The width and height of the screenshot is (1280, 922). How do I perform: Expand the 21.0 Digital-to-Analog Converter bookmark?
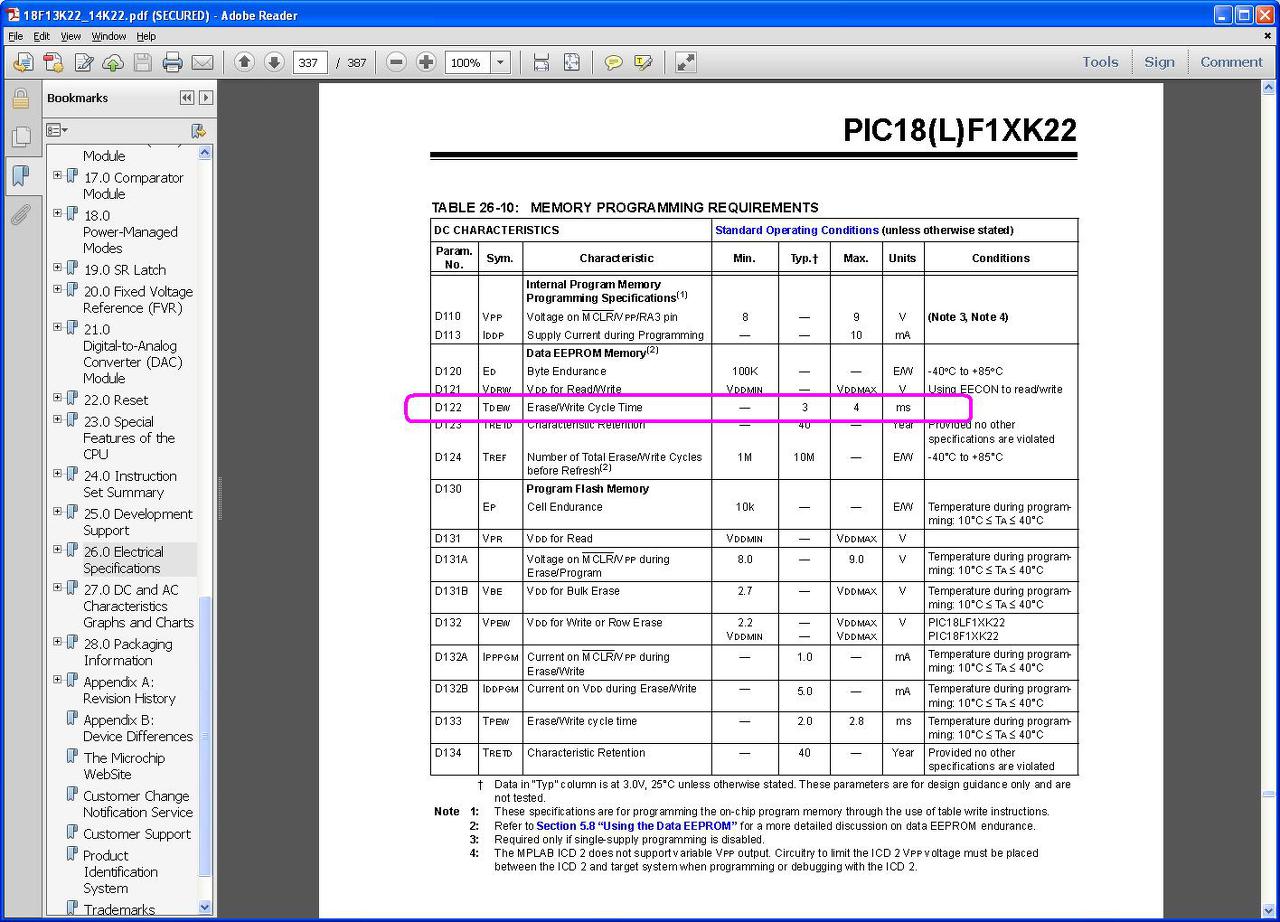(57, 327)
